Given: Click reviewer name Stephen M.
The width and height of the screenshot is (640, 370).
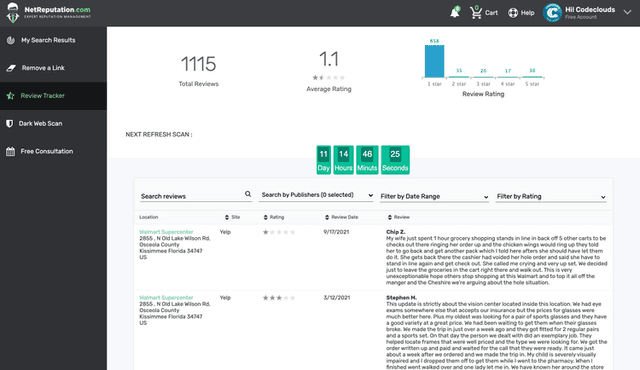Looking at the screenshot, I should click(x=401, y=298).
